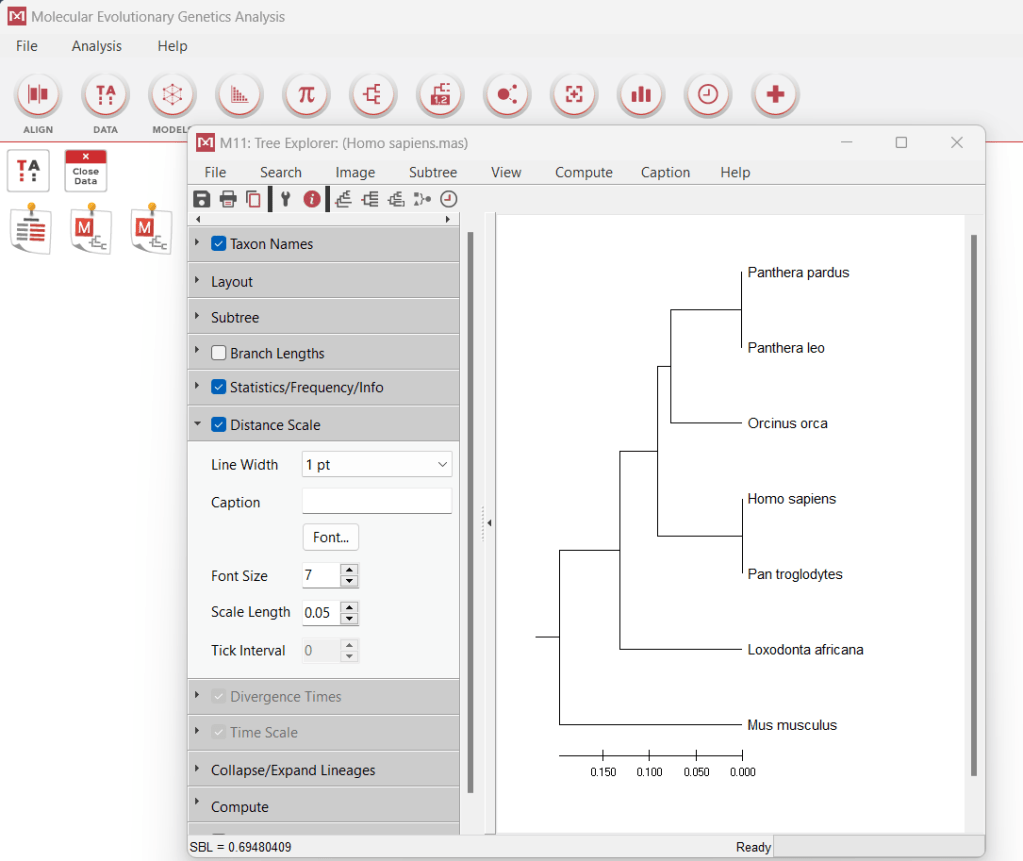Click the red information icon
This screenshot has height=861, width=1023.
click(x=312, y=199)
